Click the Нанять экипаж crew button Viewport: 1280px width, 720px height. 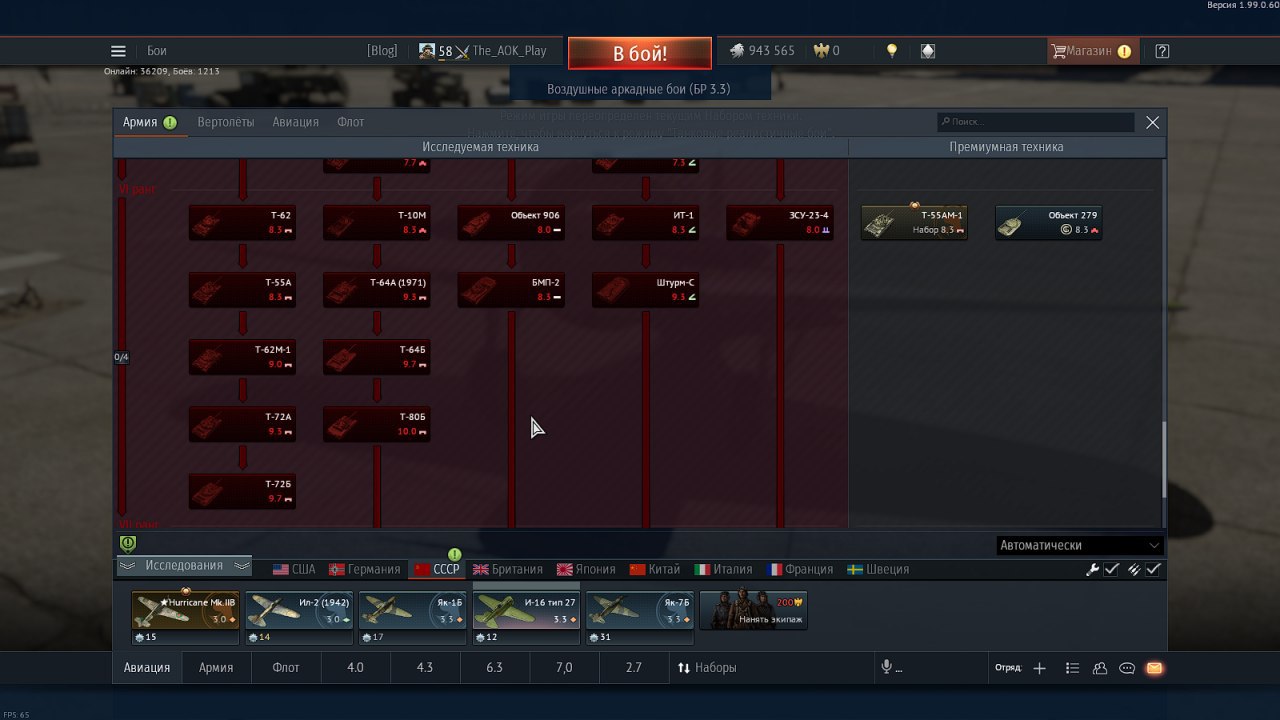pos(754,610)
